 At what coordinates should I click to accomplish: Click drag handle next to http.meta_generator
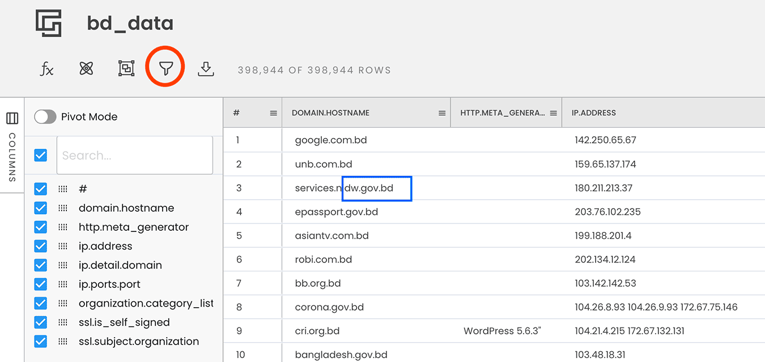tap(62, 227)
